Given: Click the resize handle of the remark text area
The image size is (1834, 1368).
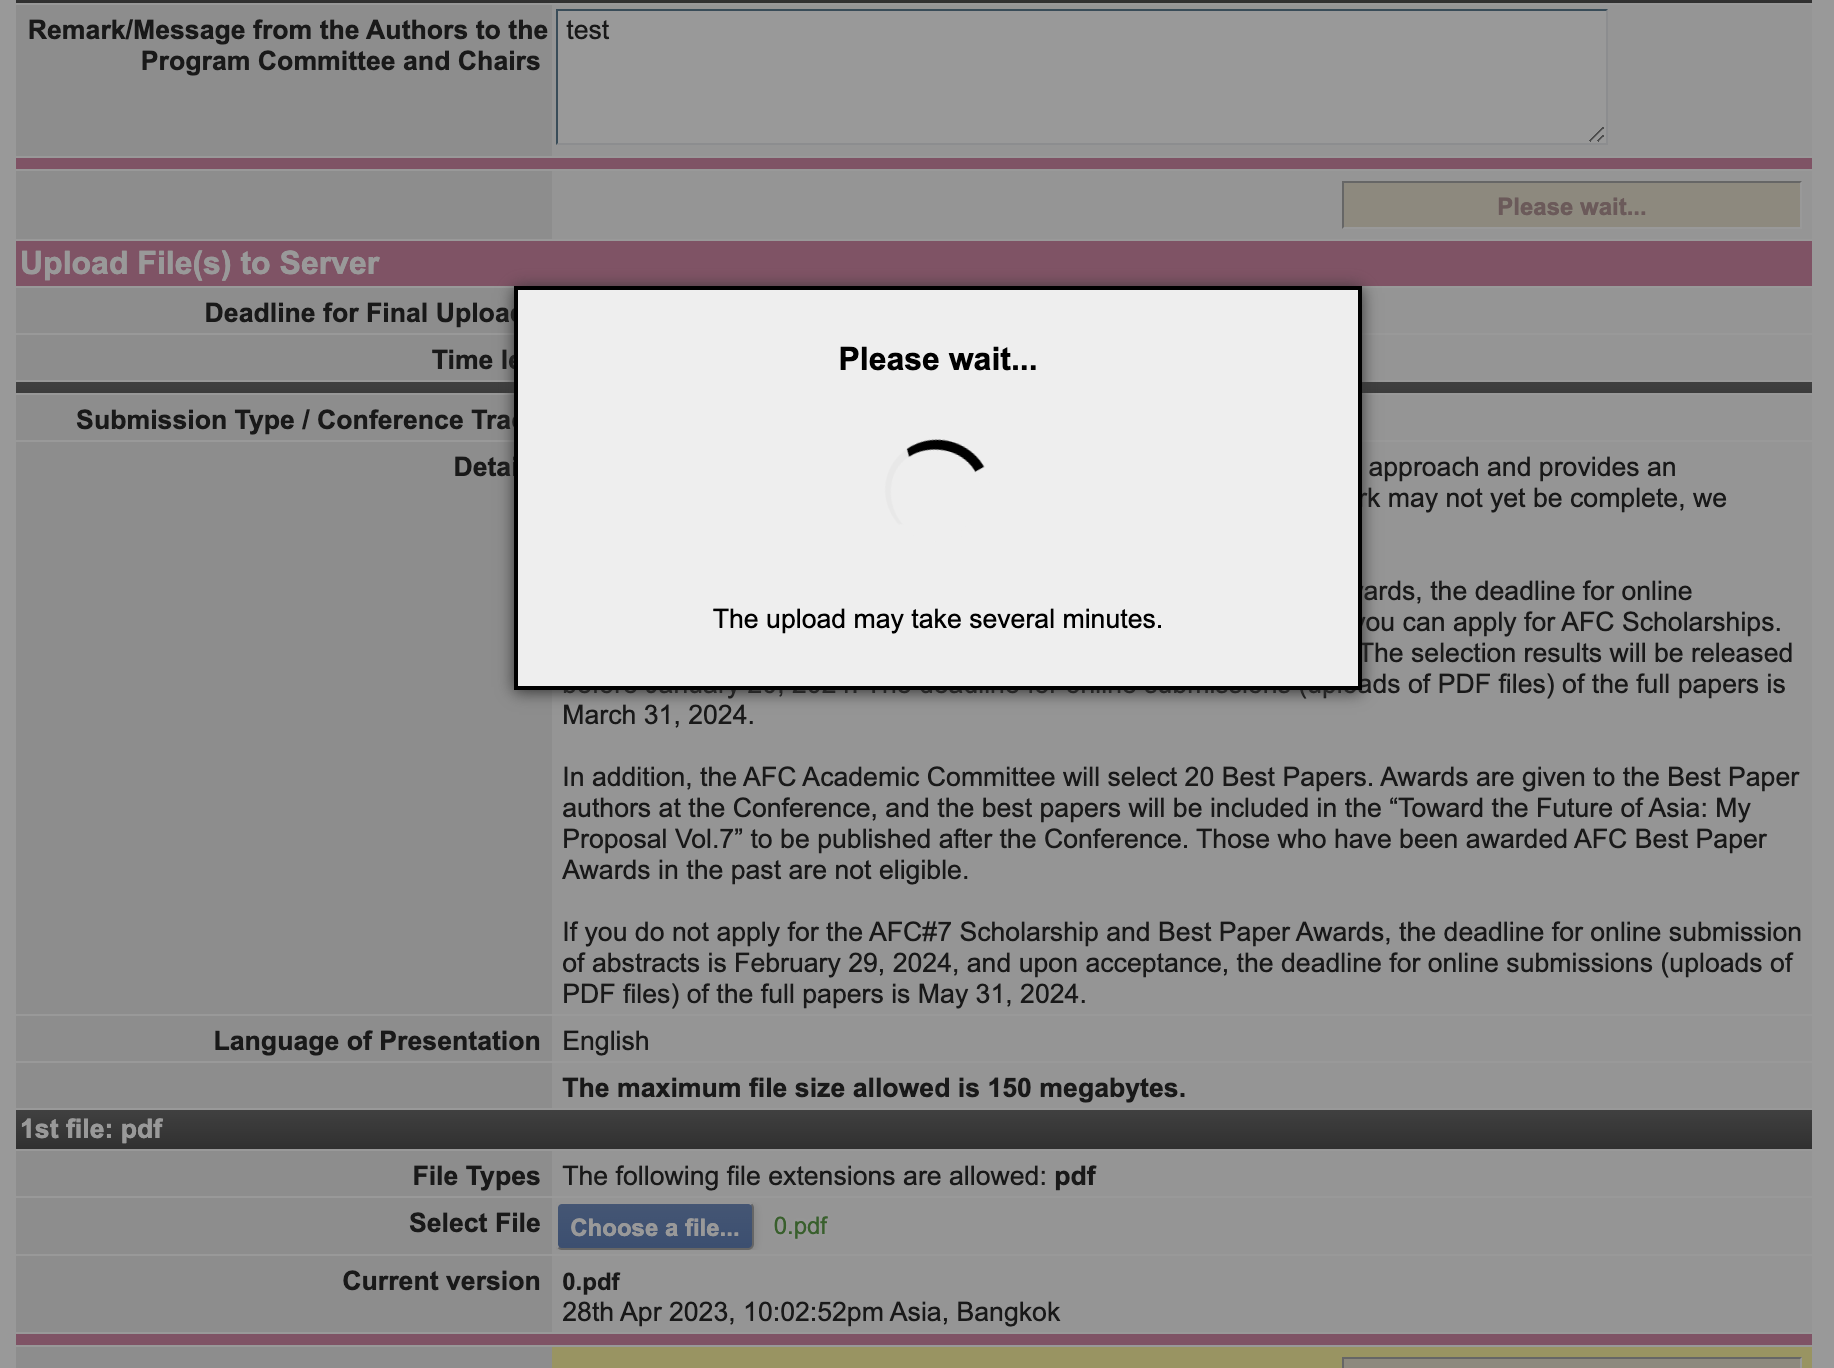Looking at the screenshot, I should tap(1596, 134).
